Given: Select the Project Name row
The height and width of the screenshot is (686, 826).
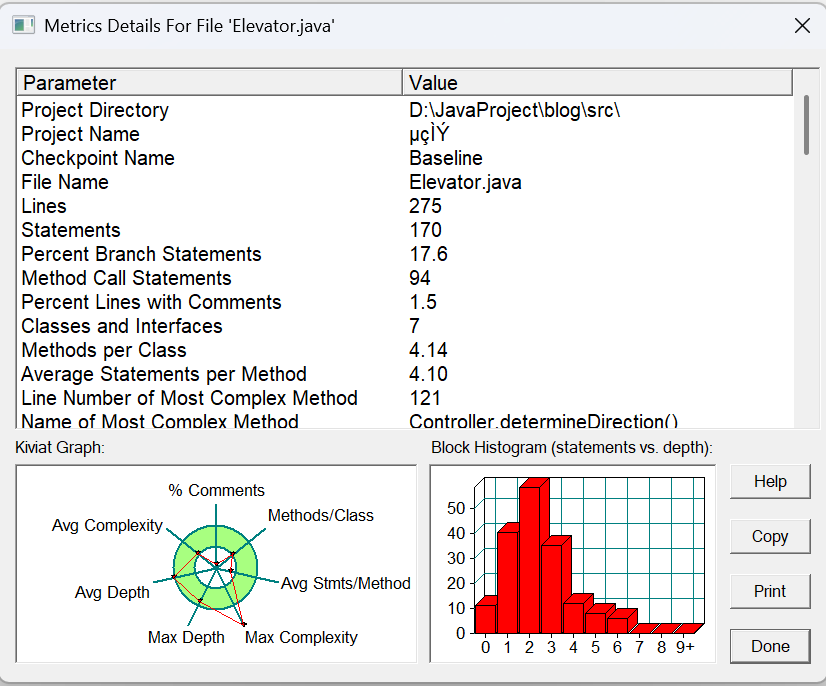Looking at the screenshot, I should coord(405,134).
